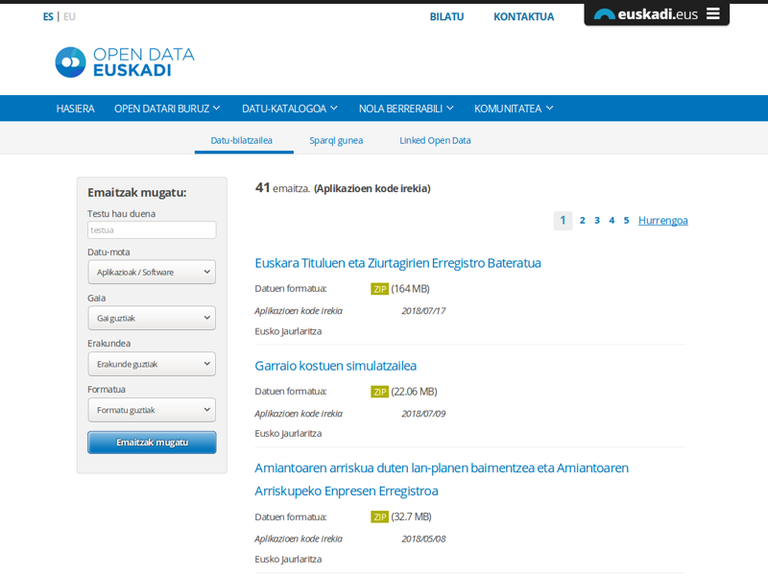
Task: Click date 2018/05/08 text
Action: point(424,539)
